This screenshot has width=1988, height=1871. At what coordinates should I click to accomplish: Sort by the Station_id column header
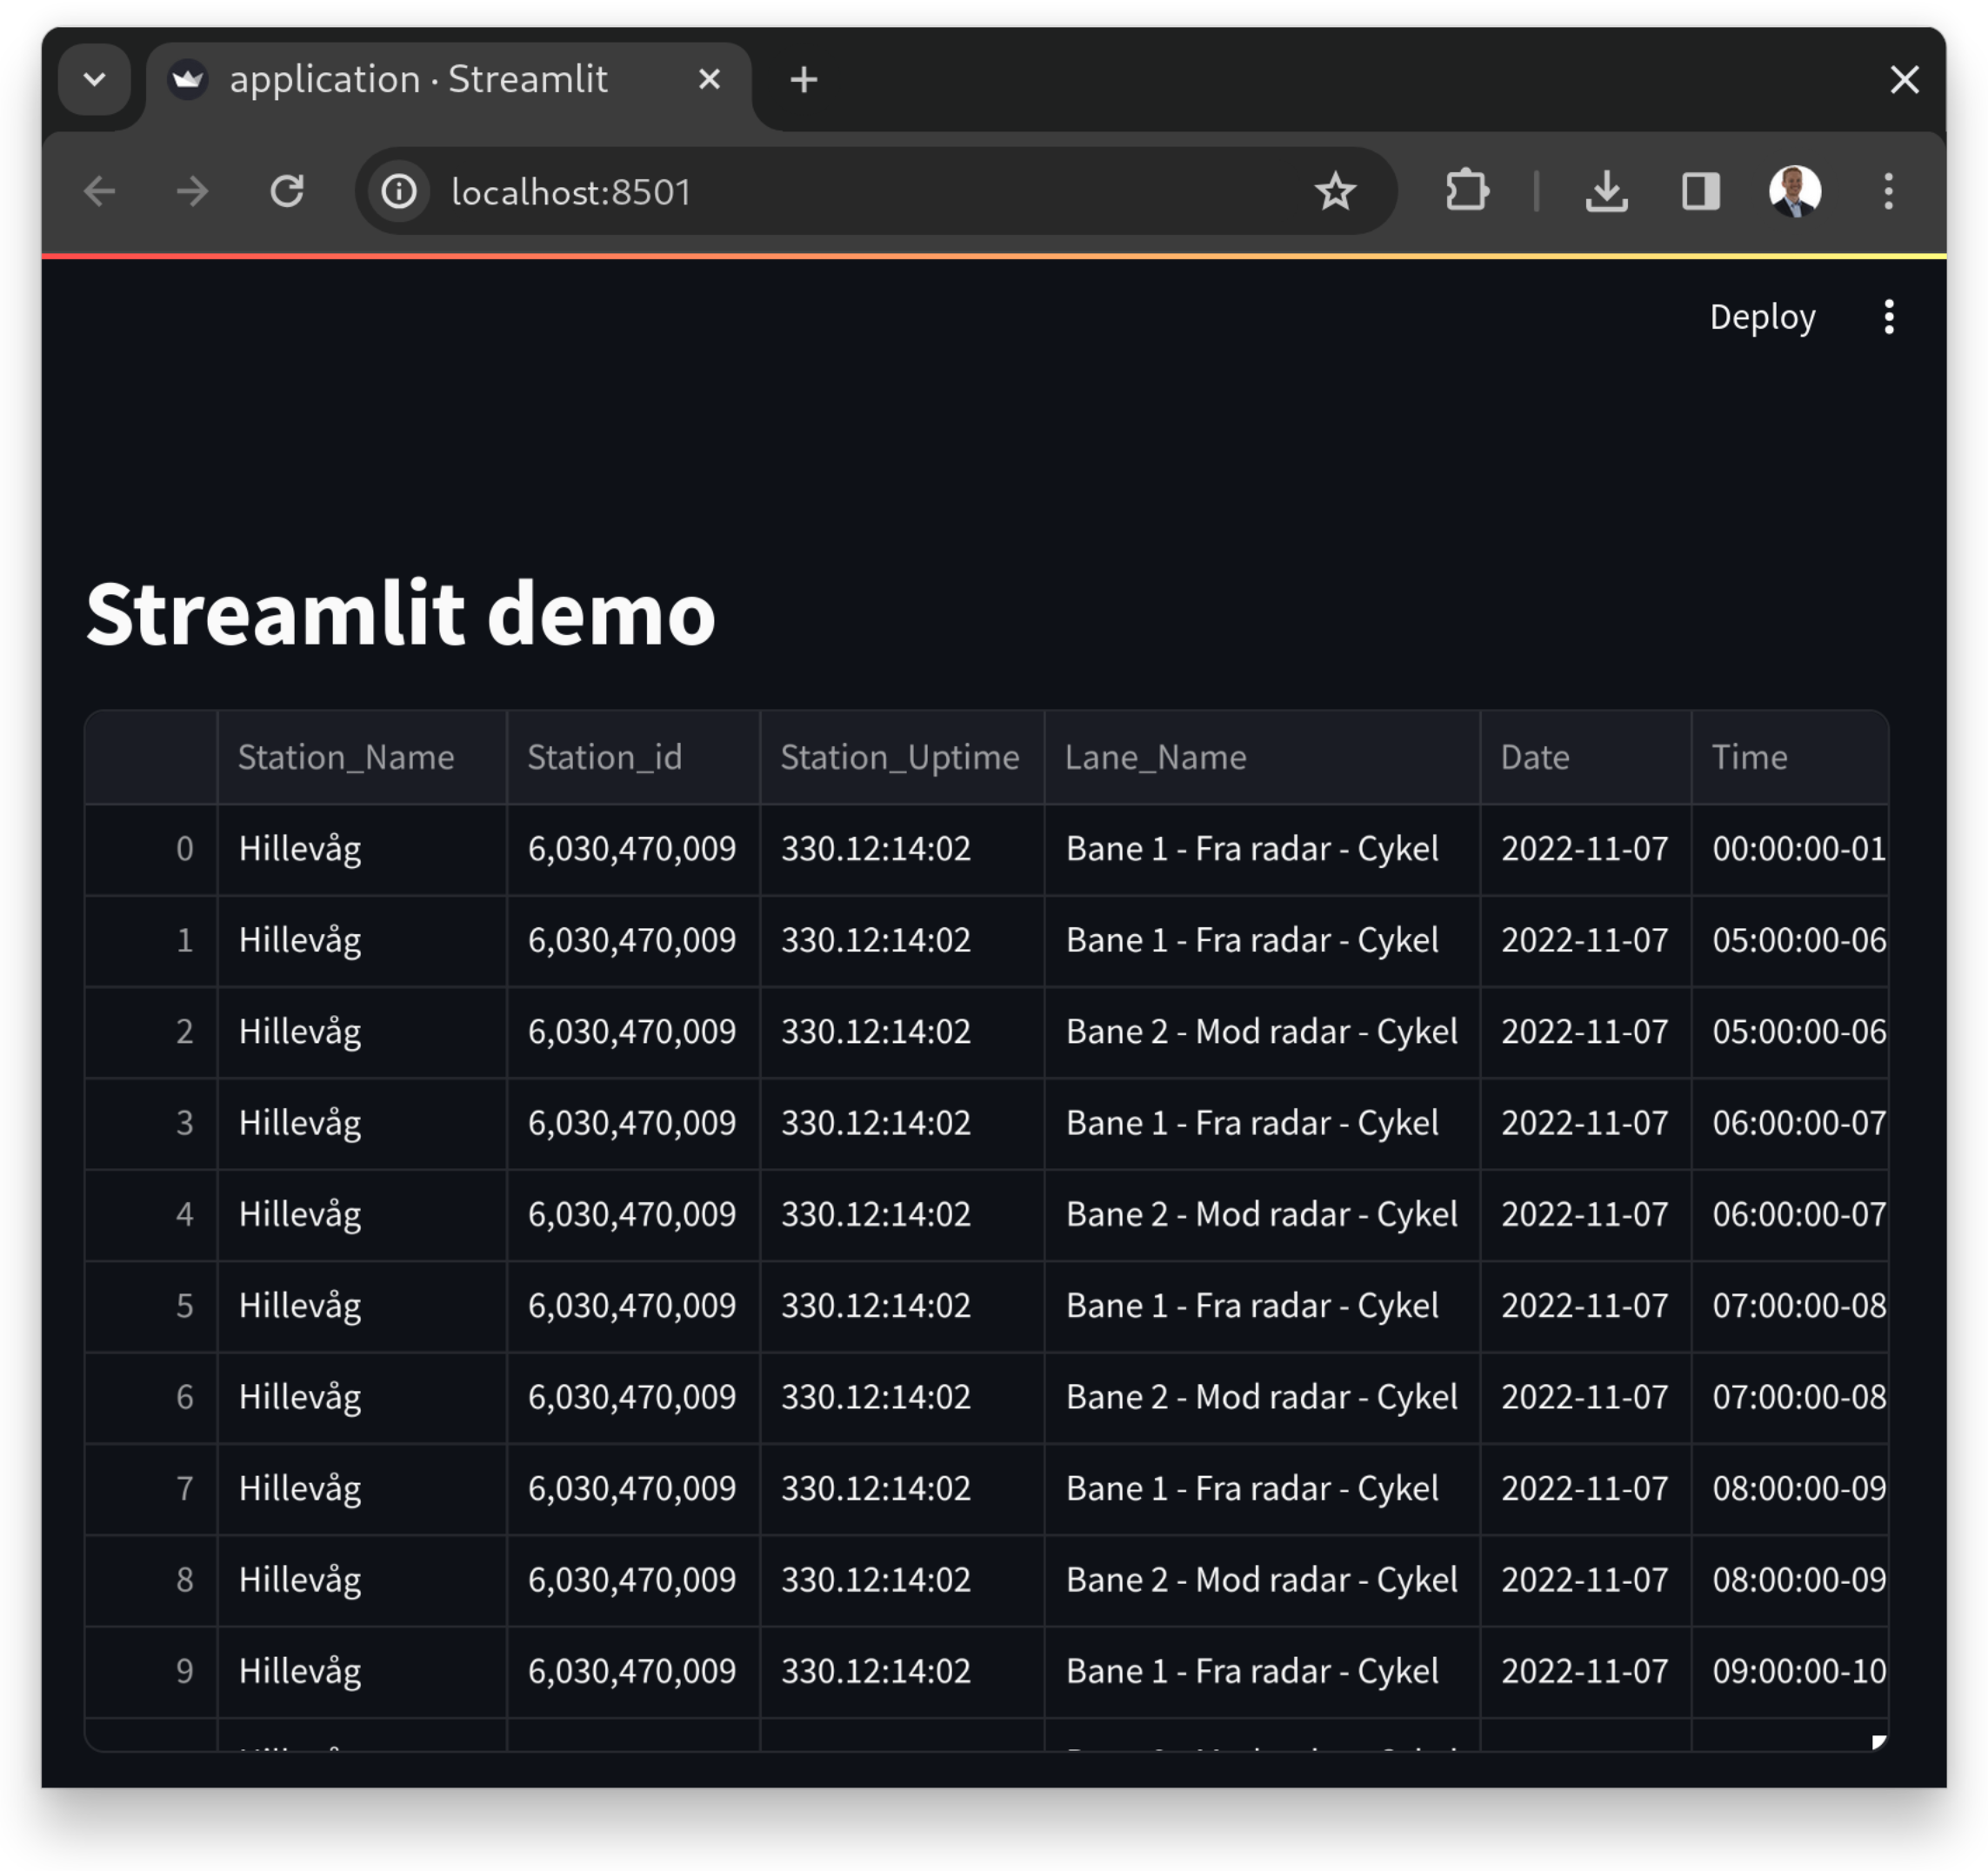coord(633,757)
